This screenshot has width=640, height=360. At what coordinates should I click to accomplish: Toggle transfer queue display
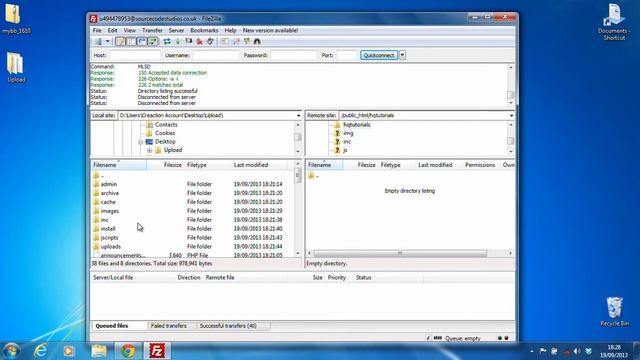(153, 41)
